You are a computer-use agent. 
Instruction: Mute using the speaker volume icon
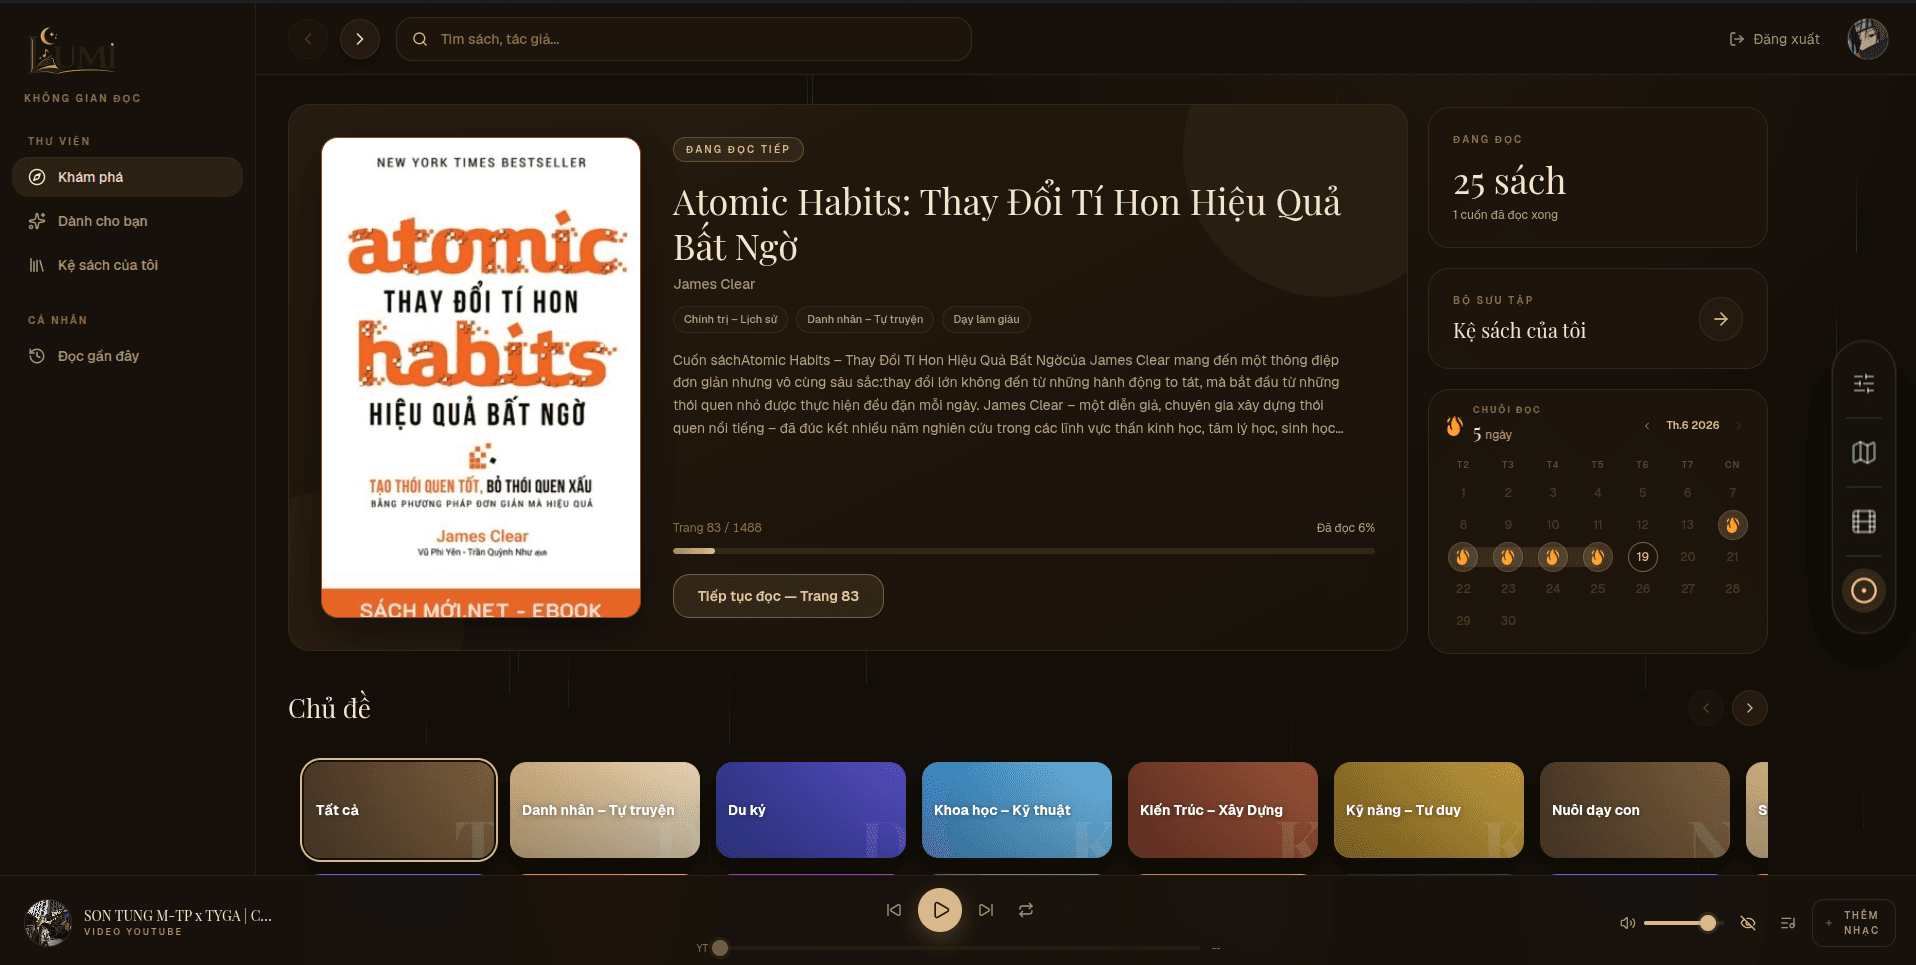(x=1628, y=923)
